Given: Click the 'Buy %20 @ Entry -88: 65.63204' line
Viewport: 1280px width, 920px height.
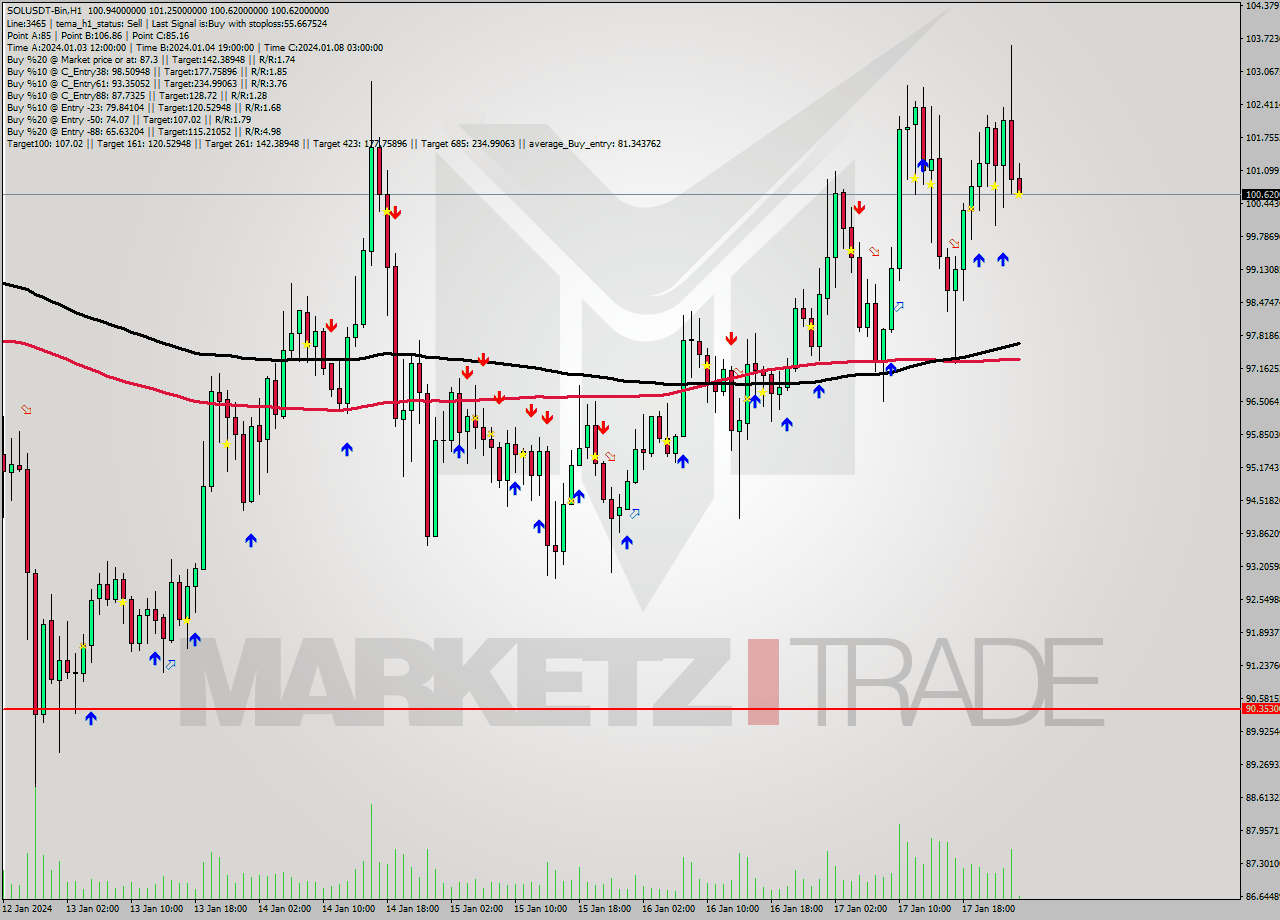Looking at the screenshot, I should point(143,131).
